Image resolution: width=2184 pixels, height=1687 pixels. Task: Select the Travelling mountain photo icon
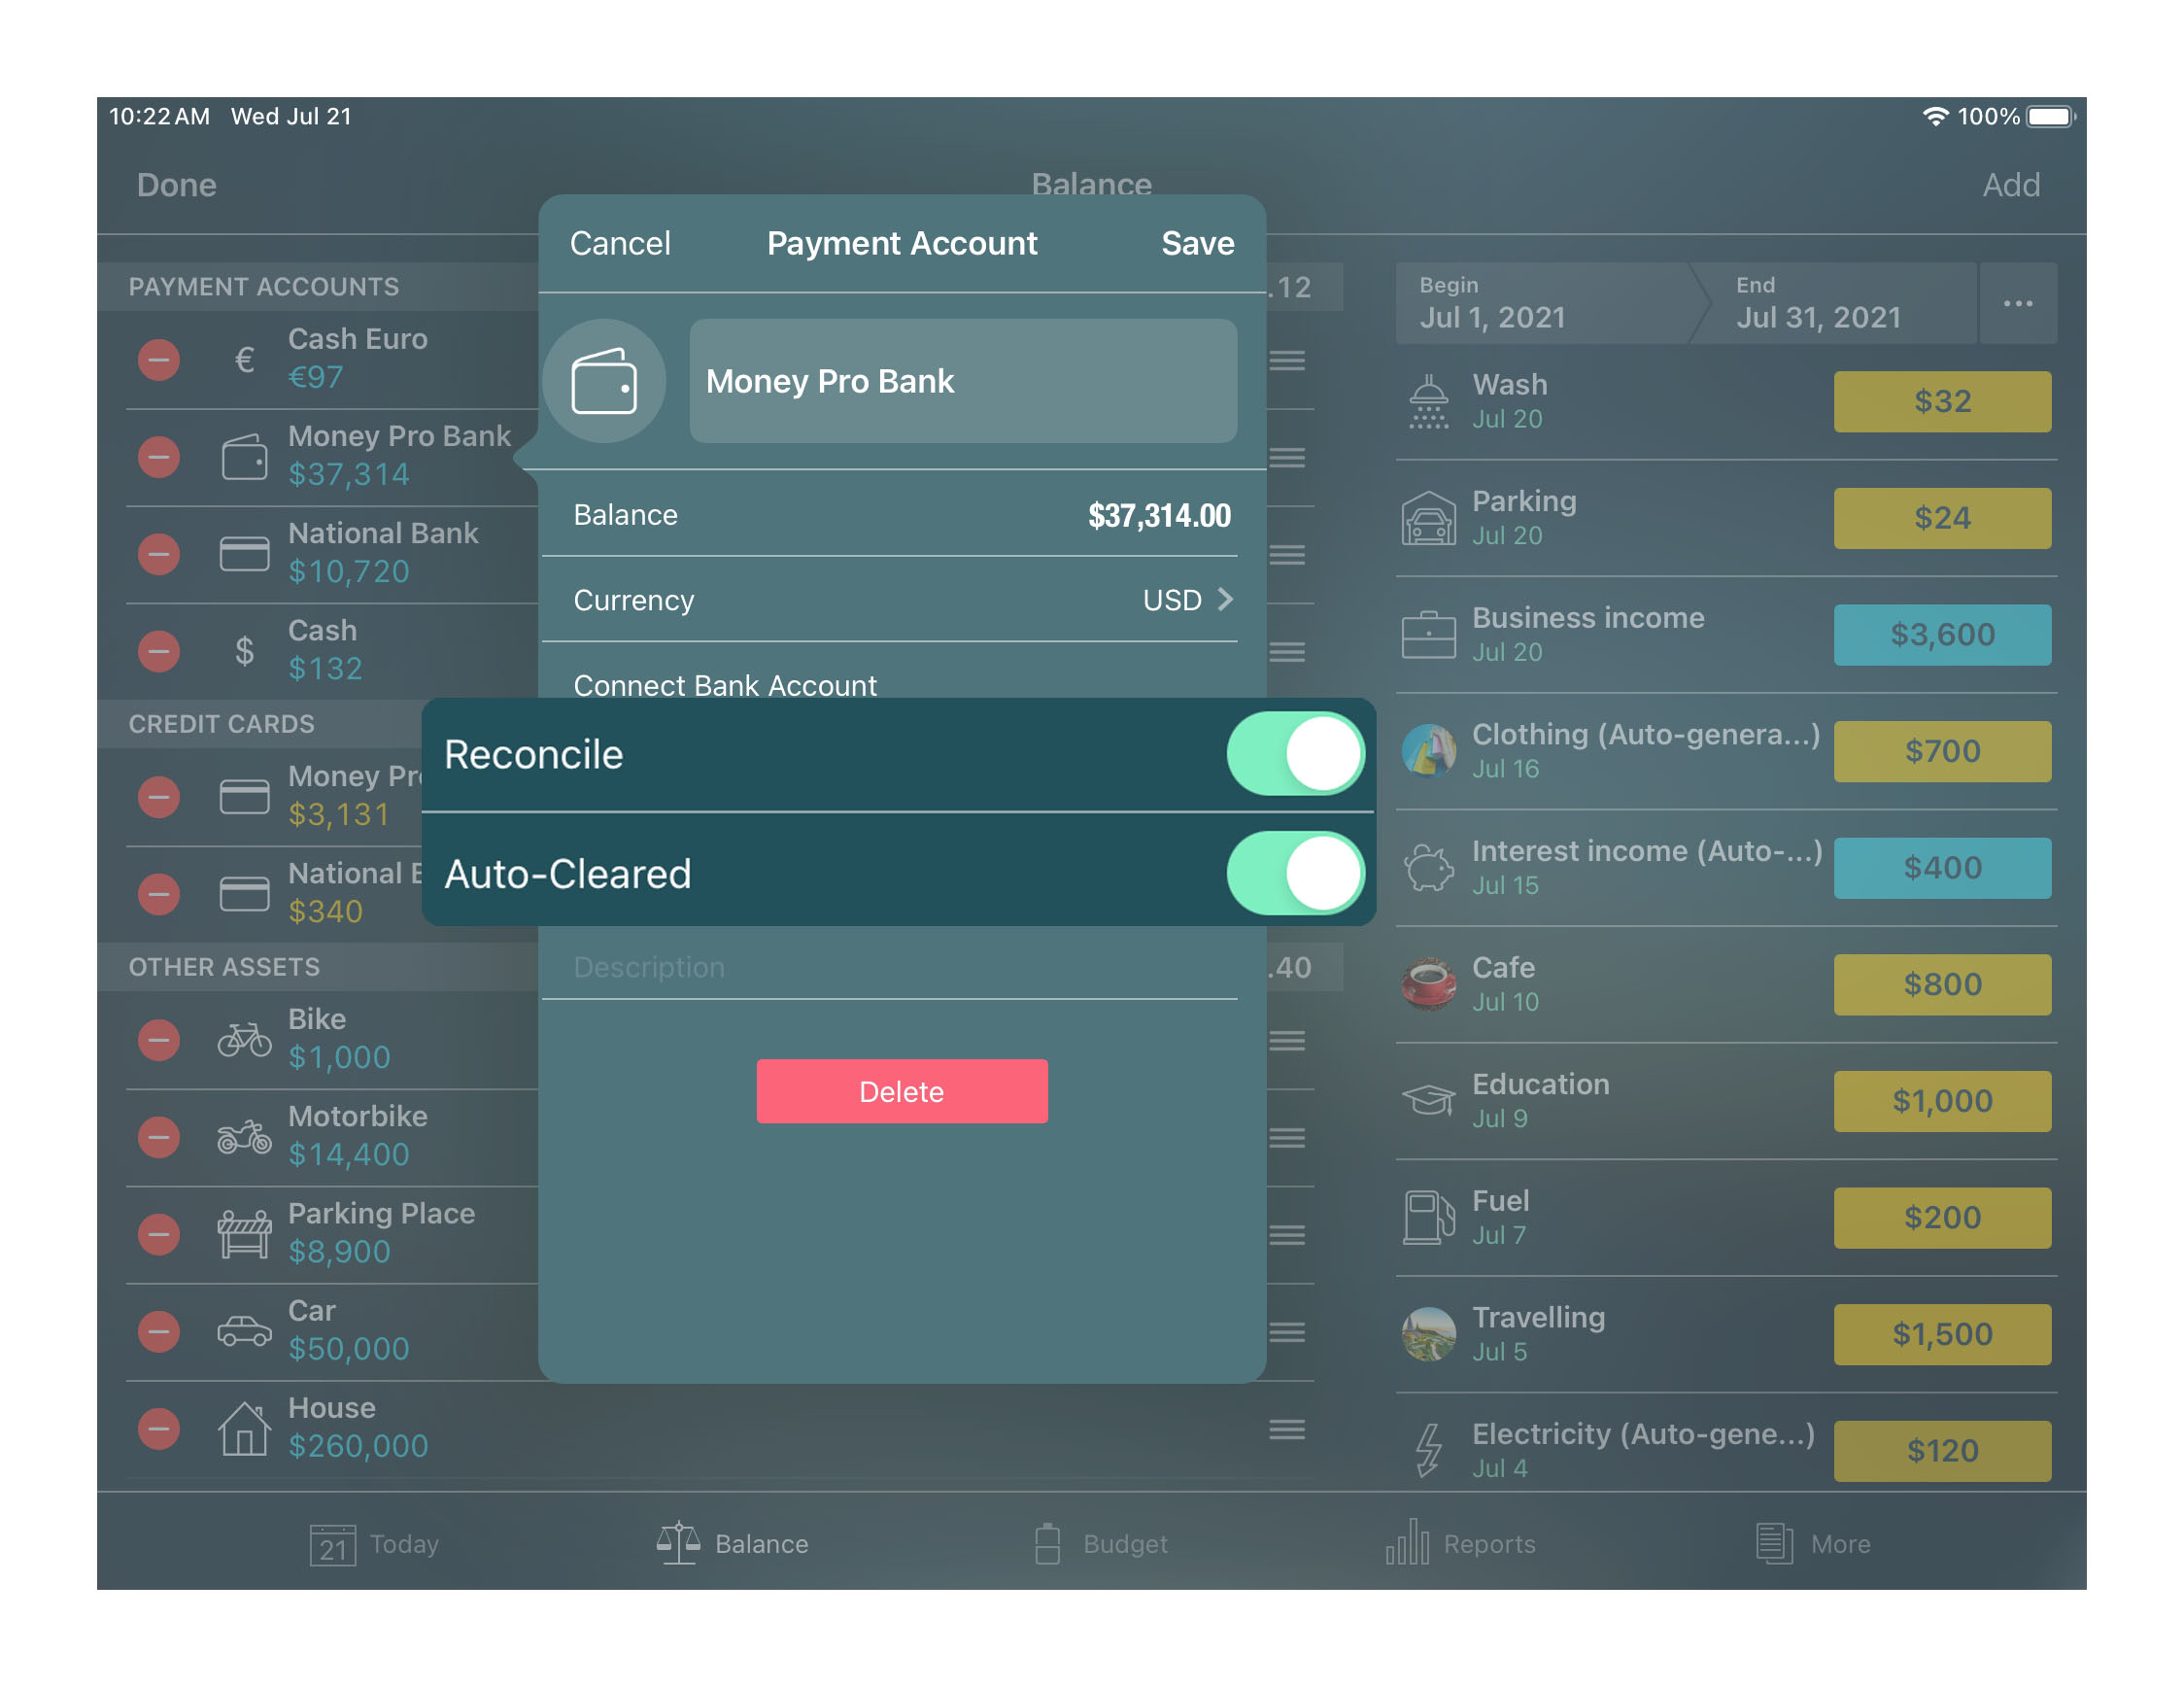(1431, 1330)
